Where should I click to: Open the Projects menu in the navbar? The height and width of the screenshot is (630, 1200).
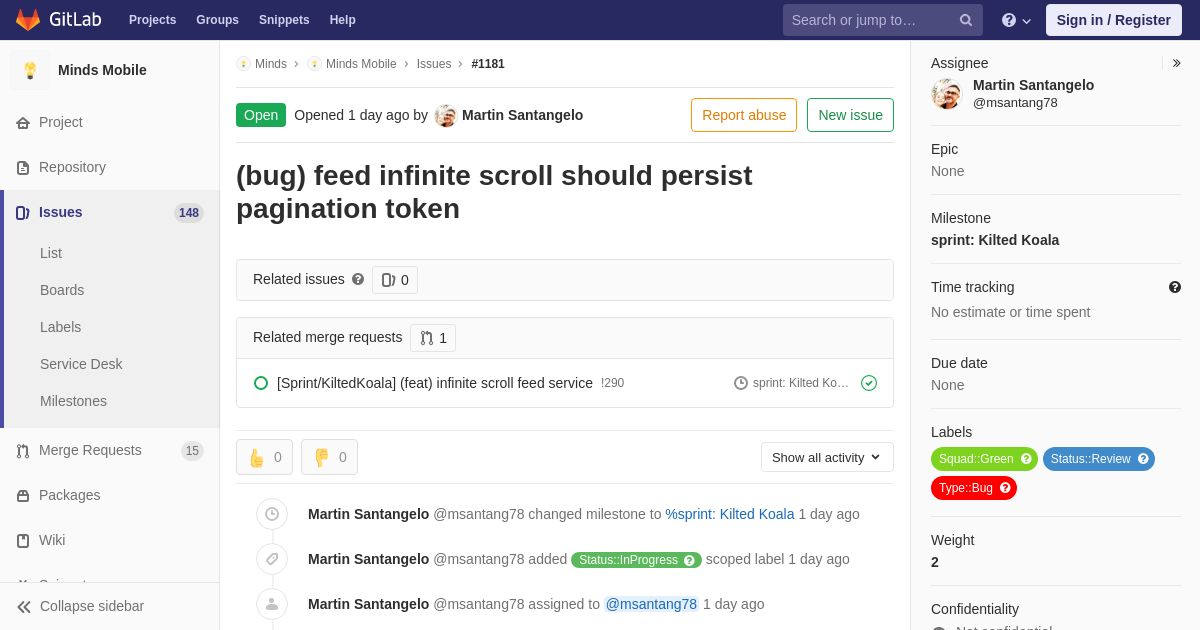(152, 20)
